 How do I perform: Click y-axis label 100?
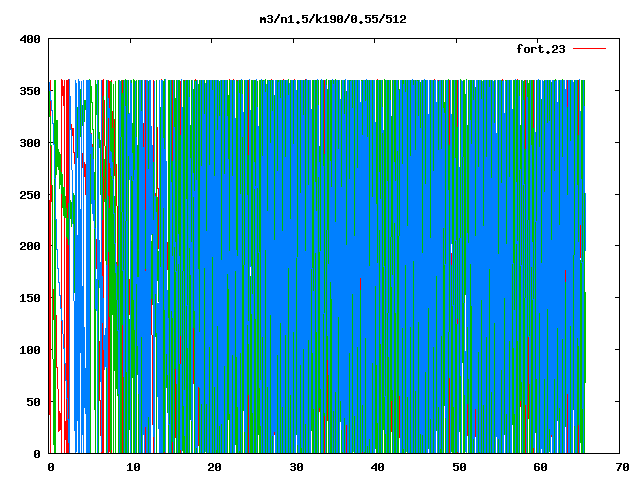click(x=30, y=350)
